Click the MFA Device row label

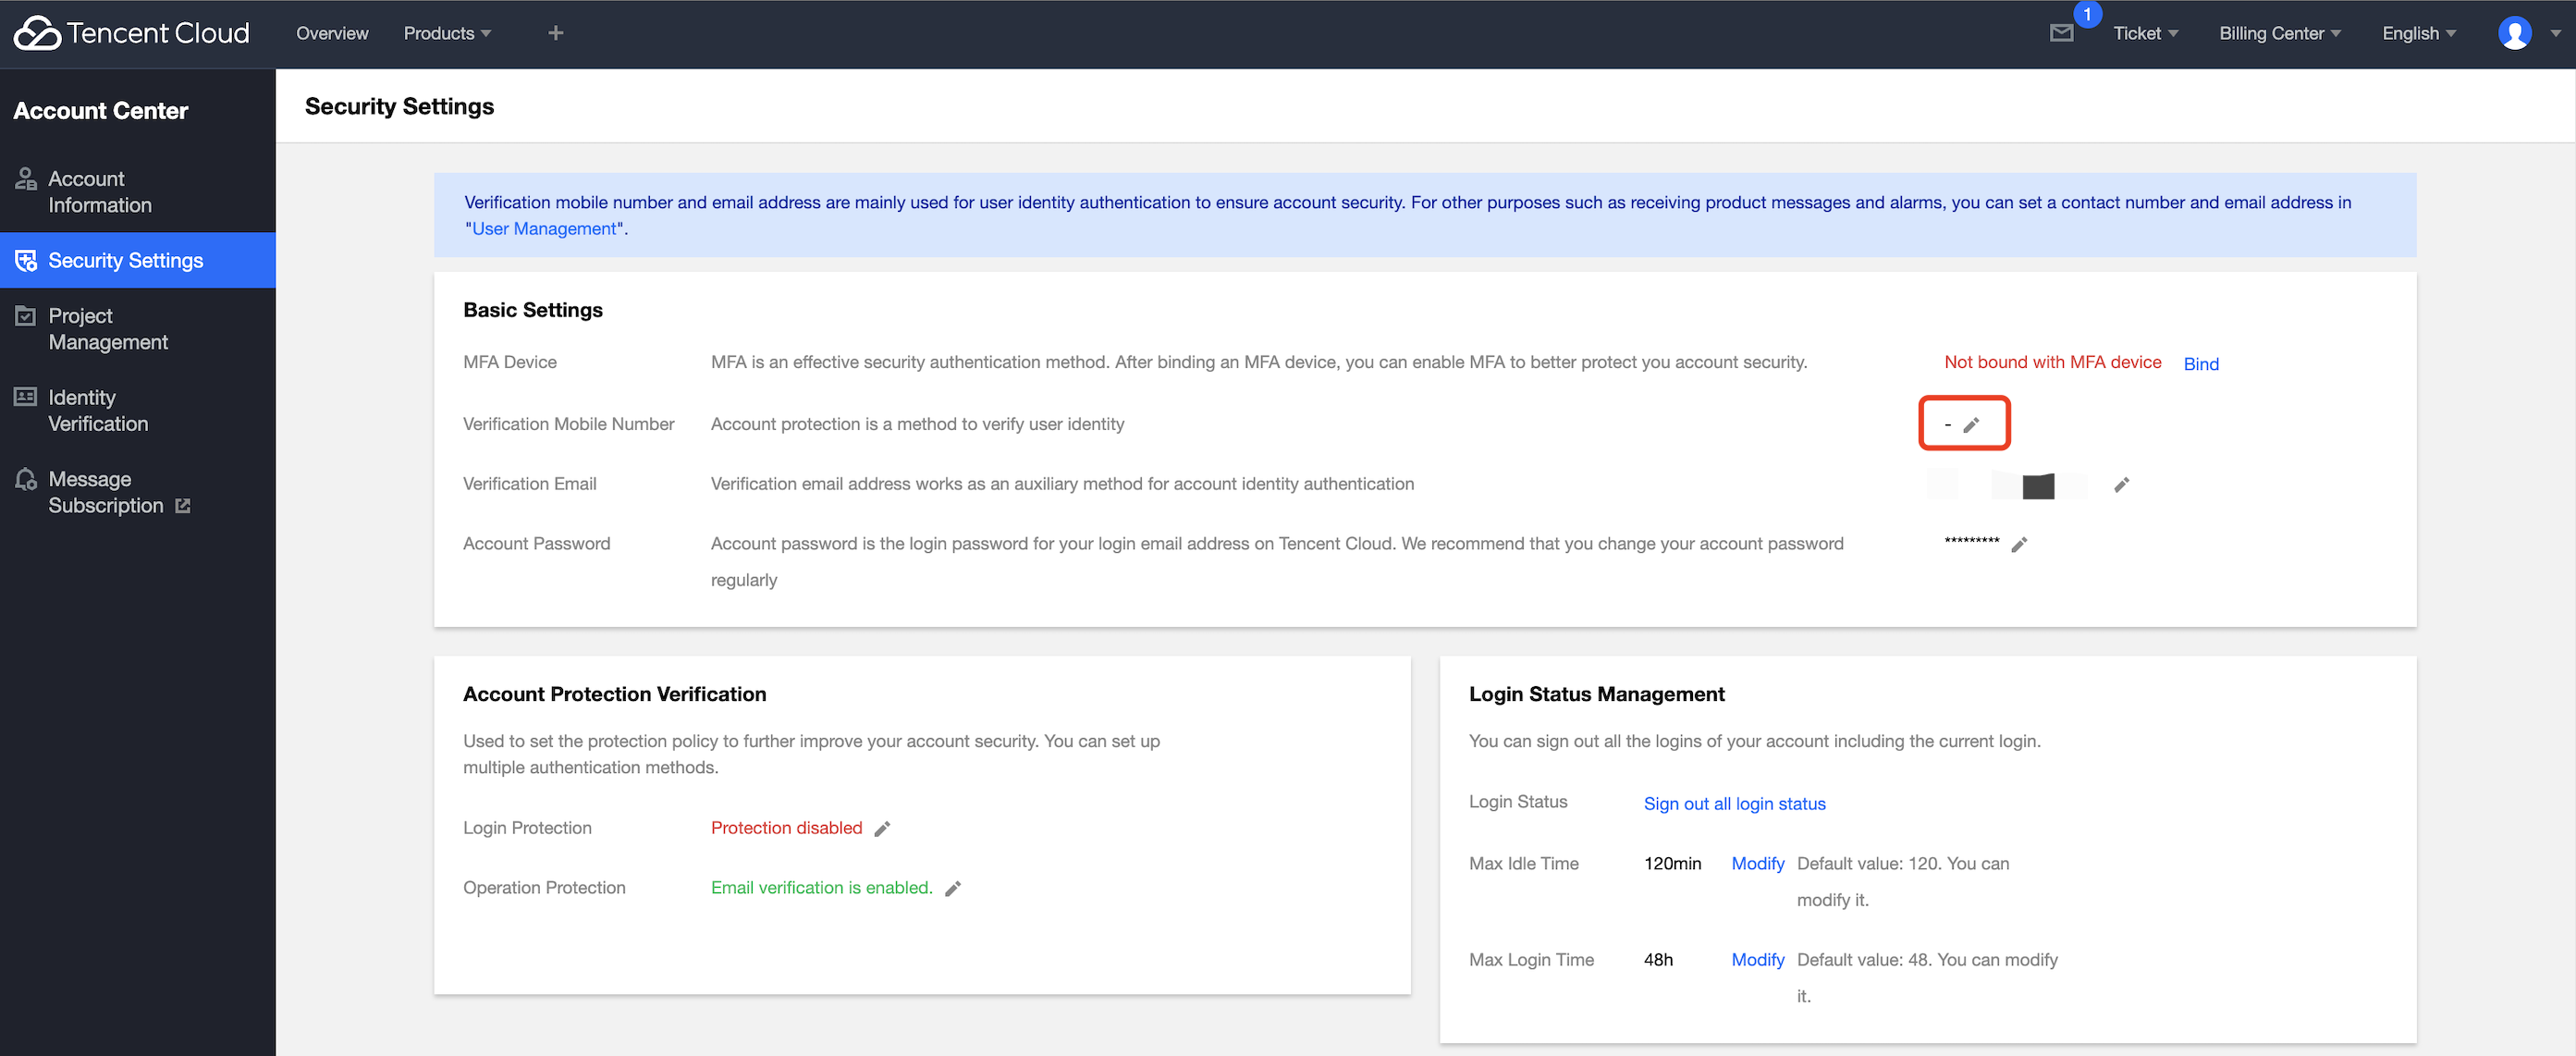510,362
